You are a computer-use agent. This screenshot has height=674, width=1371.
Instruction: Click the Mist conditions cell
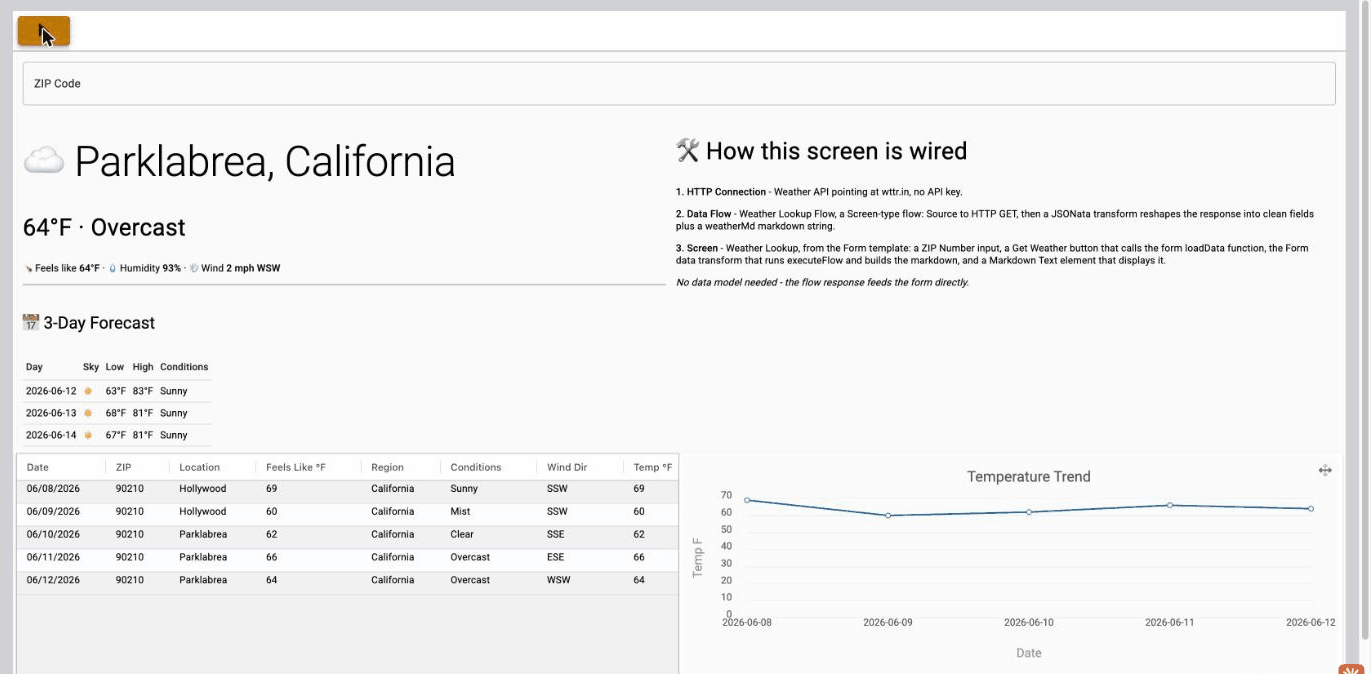(462, 512)
